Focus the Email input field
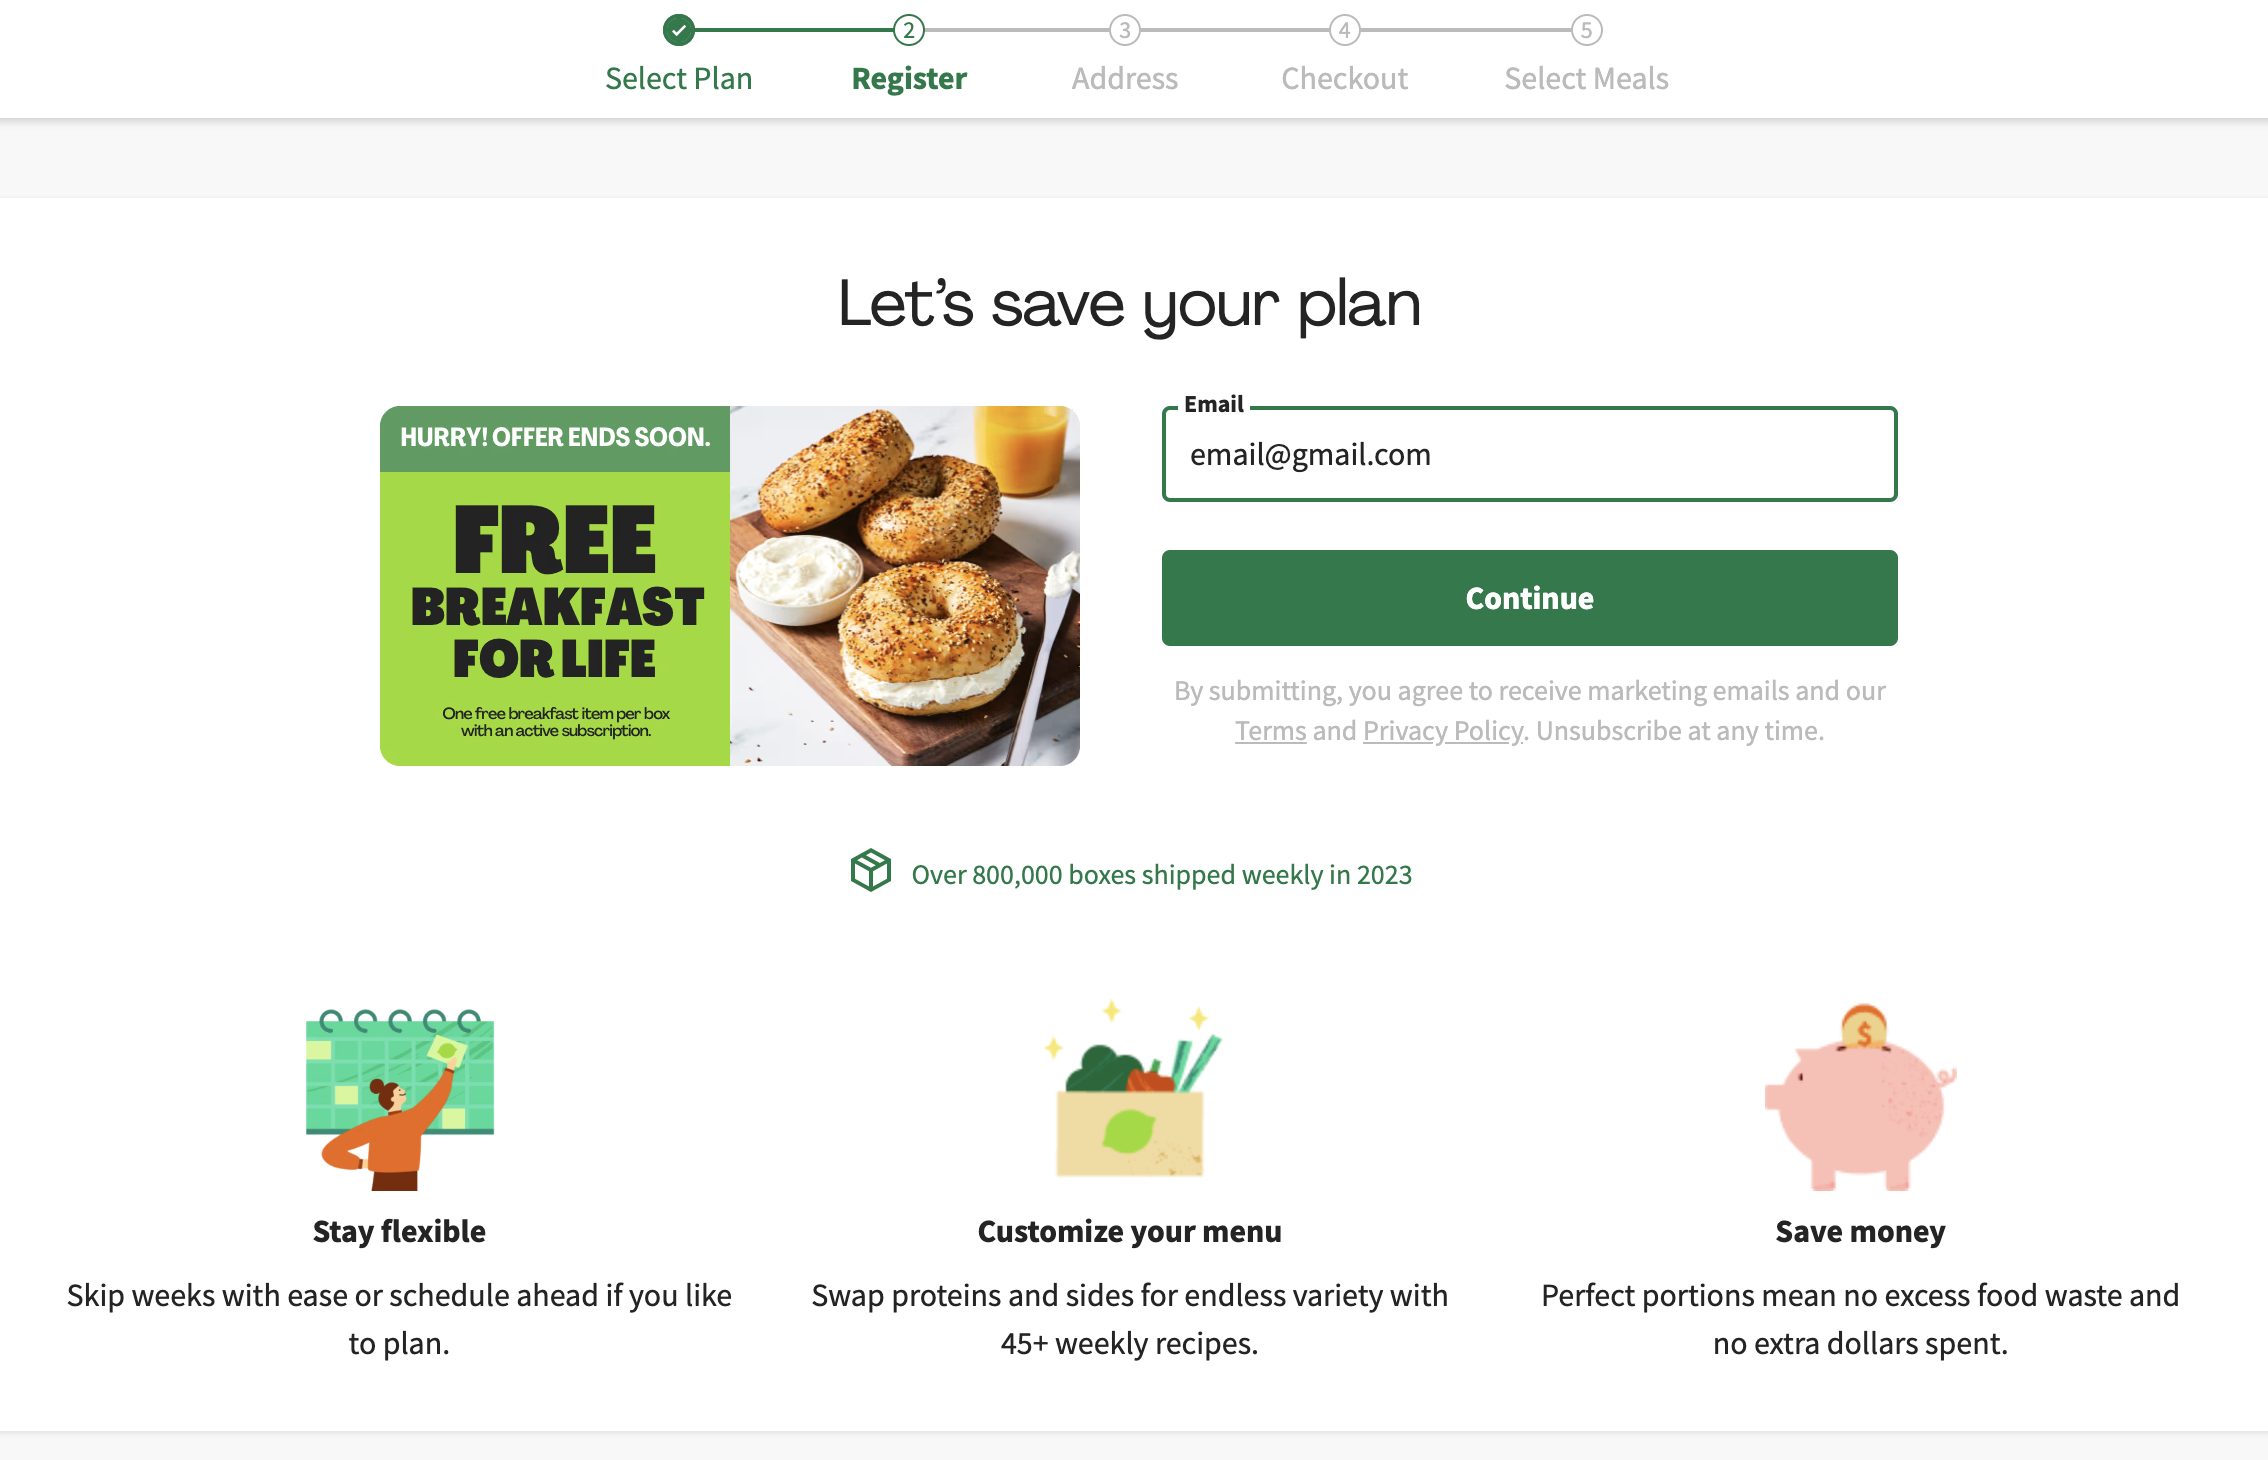Screen dimensions: 2268x1460 tap(1530, 454)
